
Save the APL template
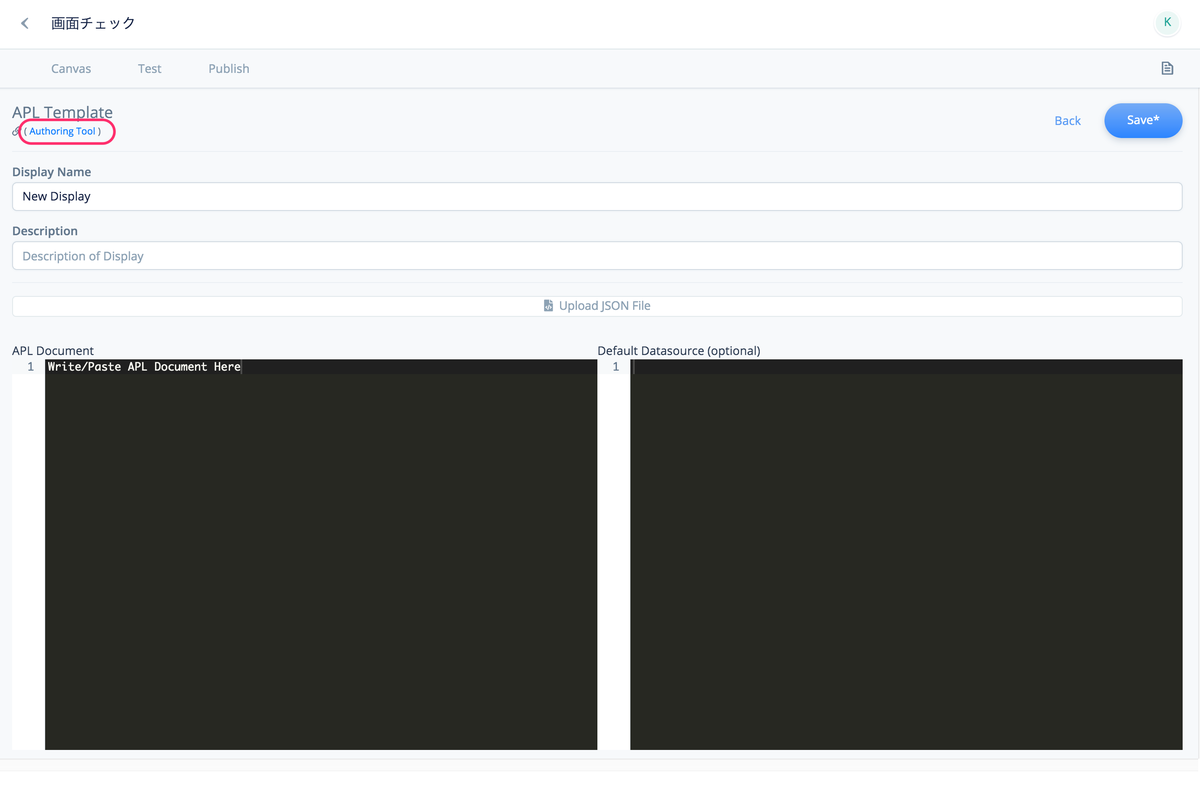tap(1143, 120)
